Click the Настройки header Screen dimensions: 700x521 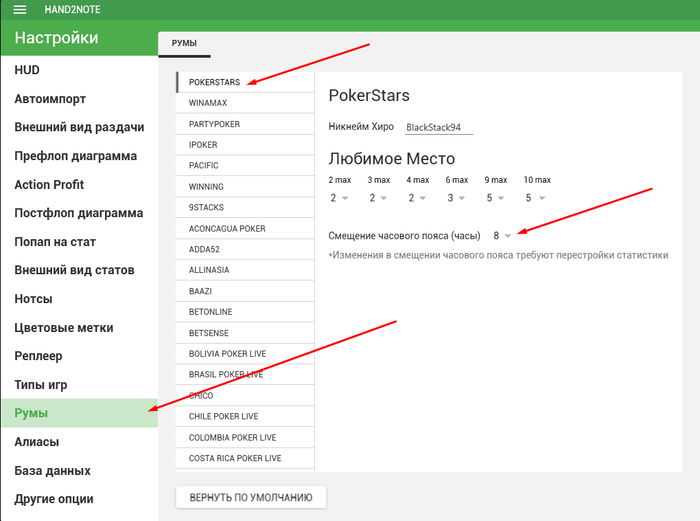(56, 38)
